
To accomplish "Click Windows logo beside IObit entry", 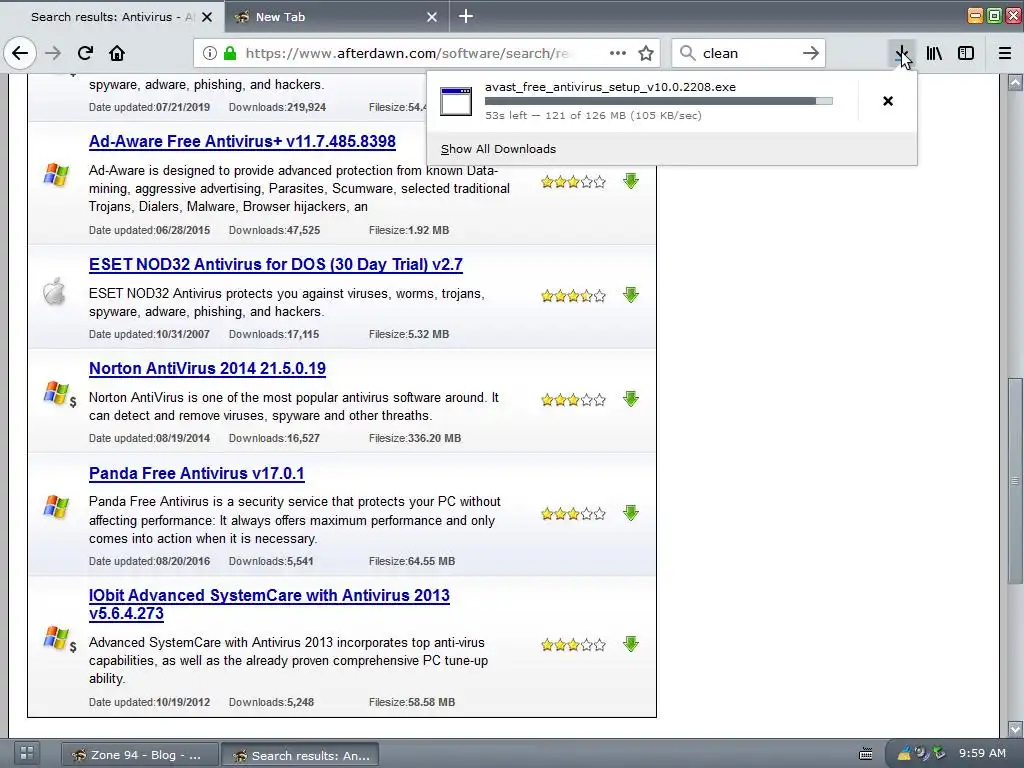I will tap(56, 637).
